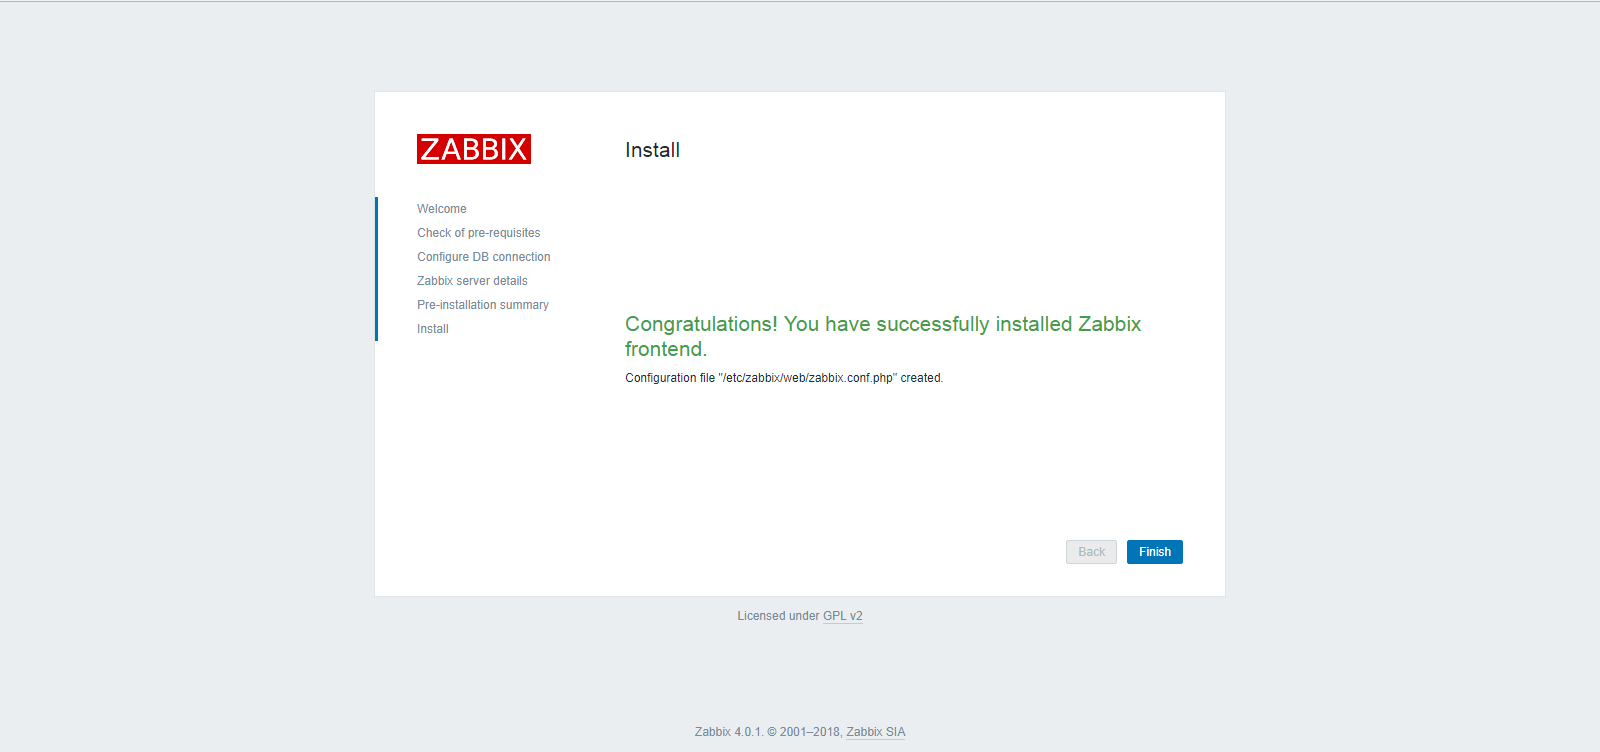Select the Welcome step in sidebar

point(442,209)
